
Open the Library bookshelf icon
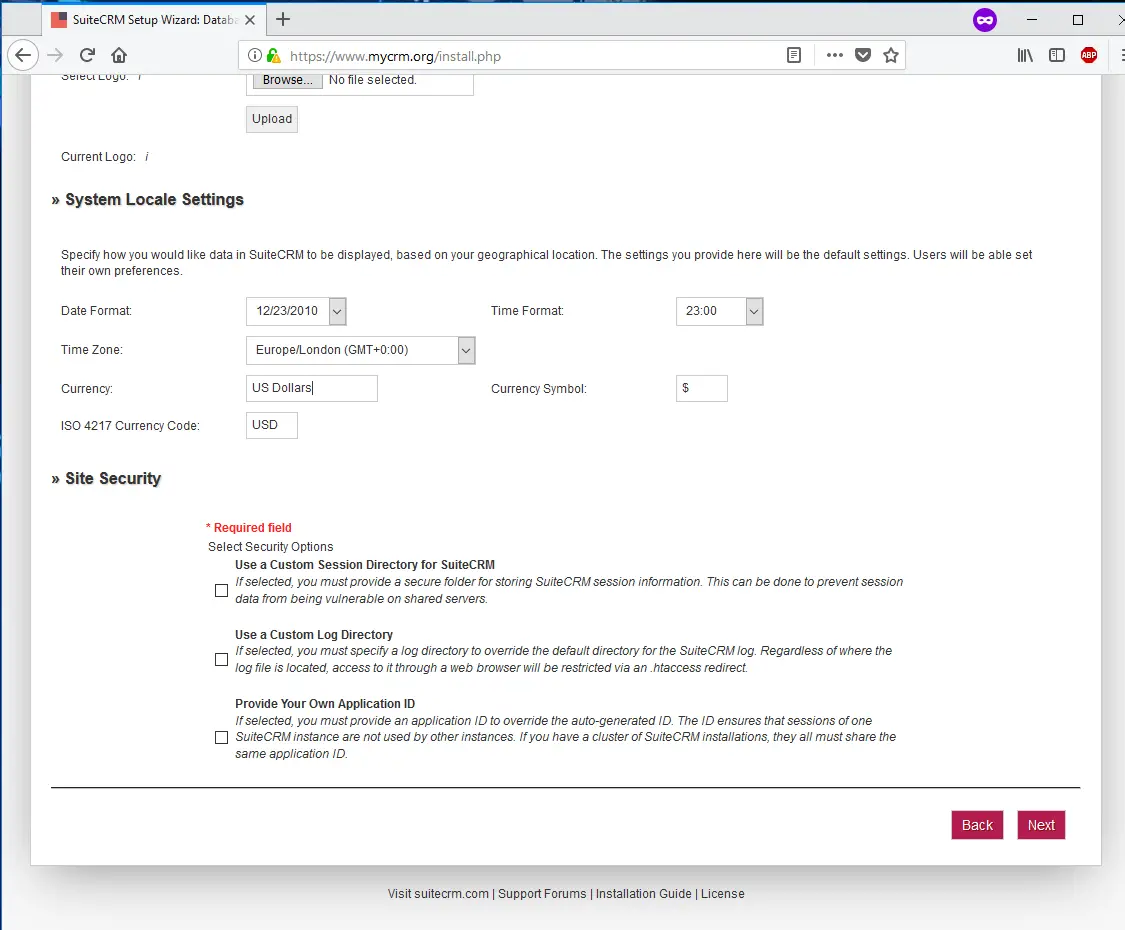(x=1025, y=55)
